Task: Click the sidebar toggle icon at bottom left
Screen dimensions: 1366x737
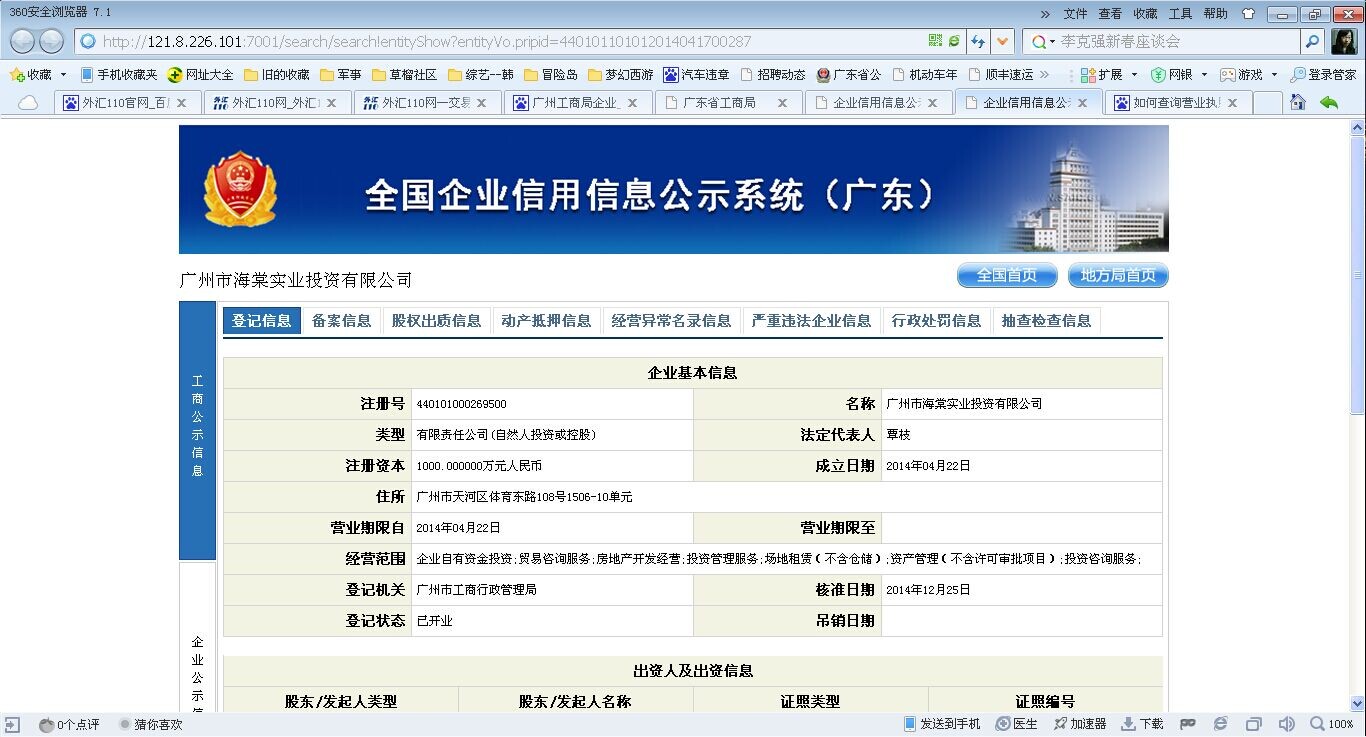Action: click(12, 724)
